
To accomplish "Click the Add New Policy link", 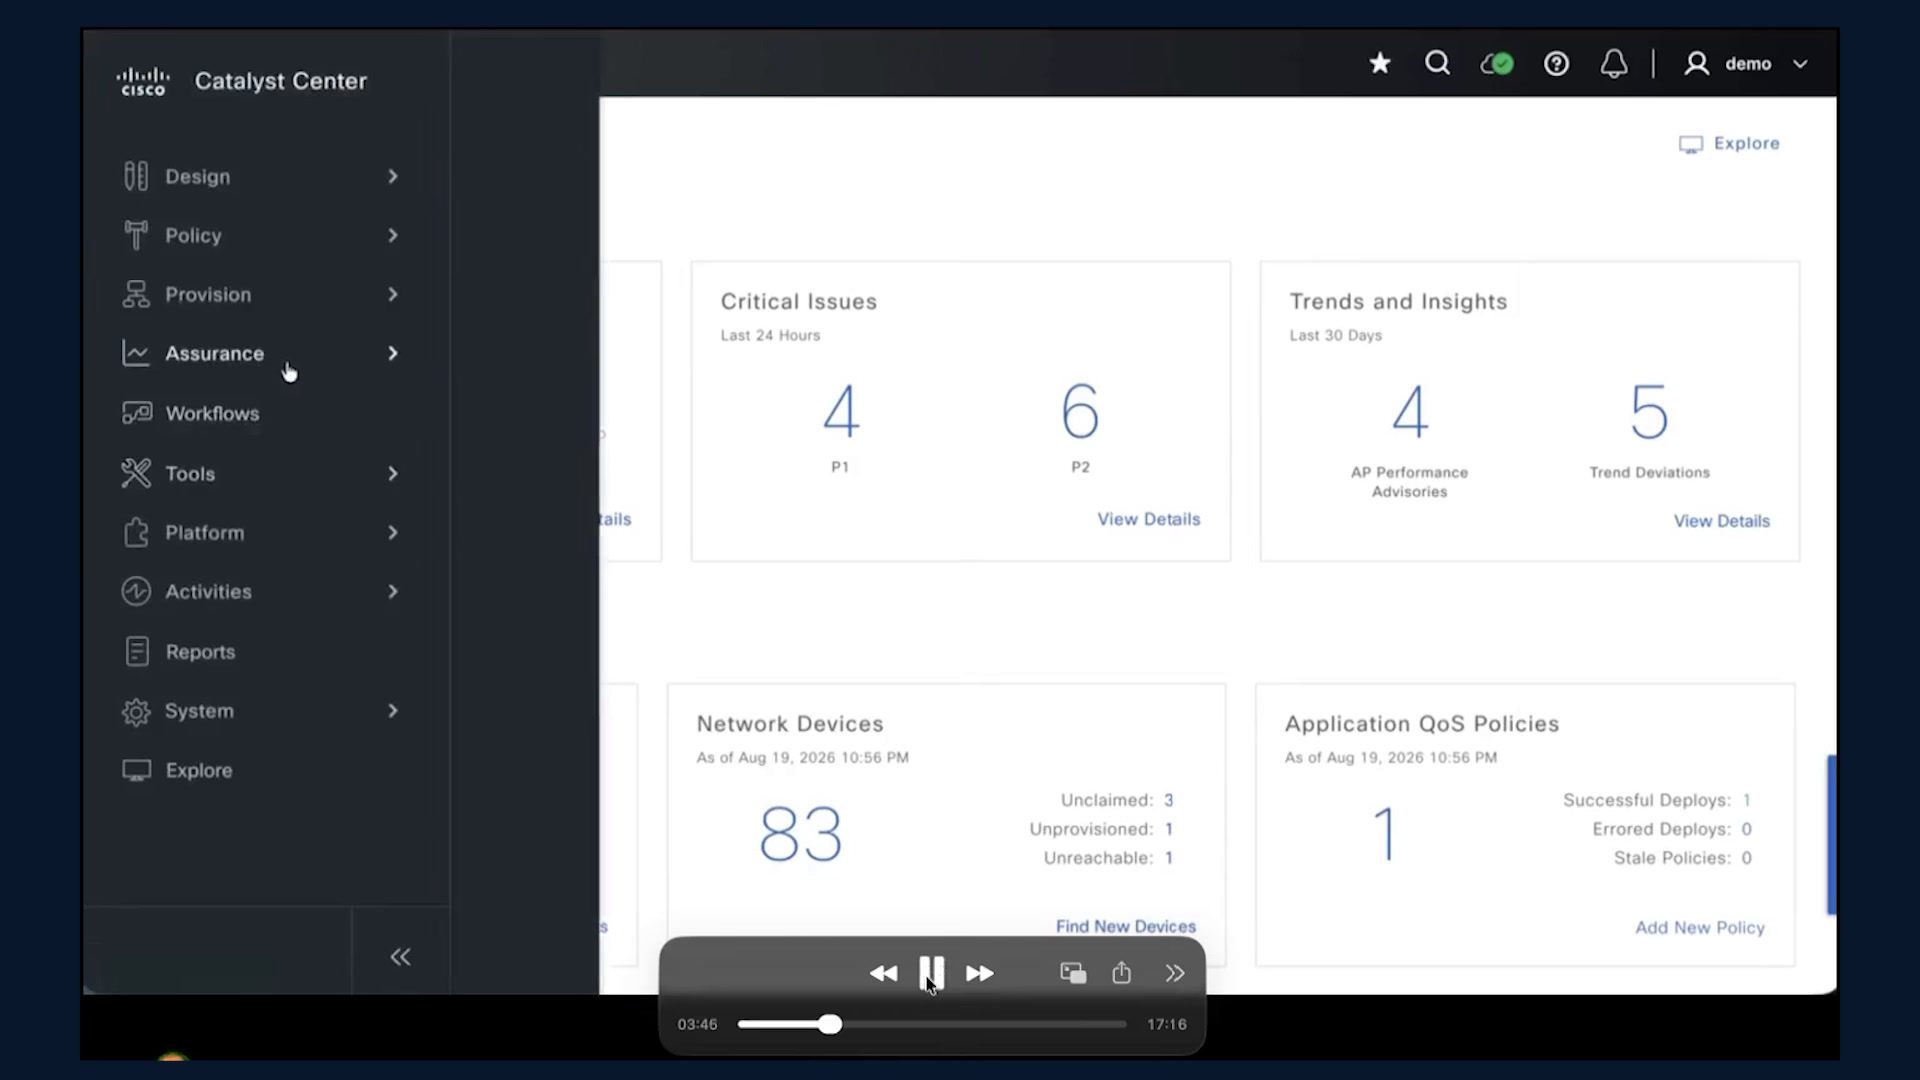I will coord(1700,928).
